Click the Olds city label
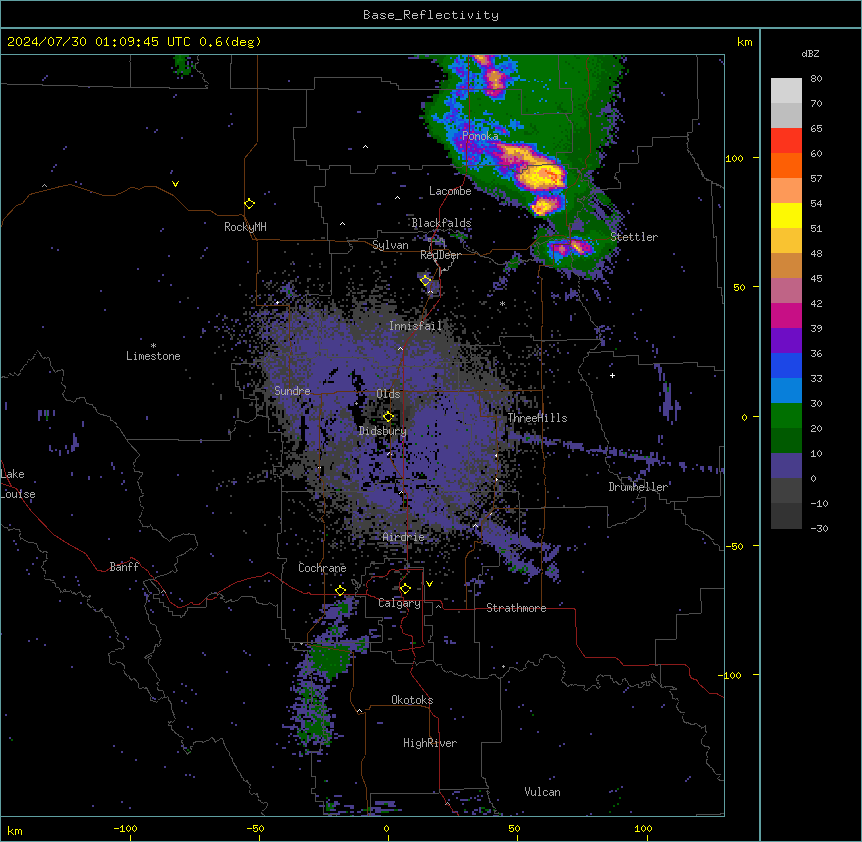The image size is (862, 842). tap(388, 394)
